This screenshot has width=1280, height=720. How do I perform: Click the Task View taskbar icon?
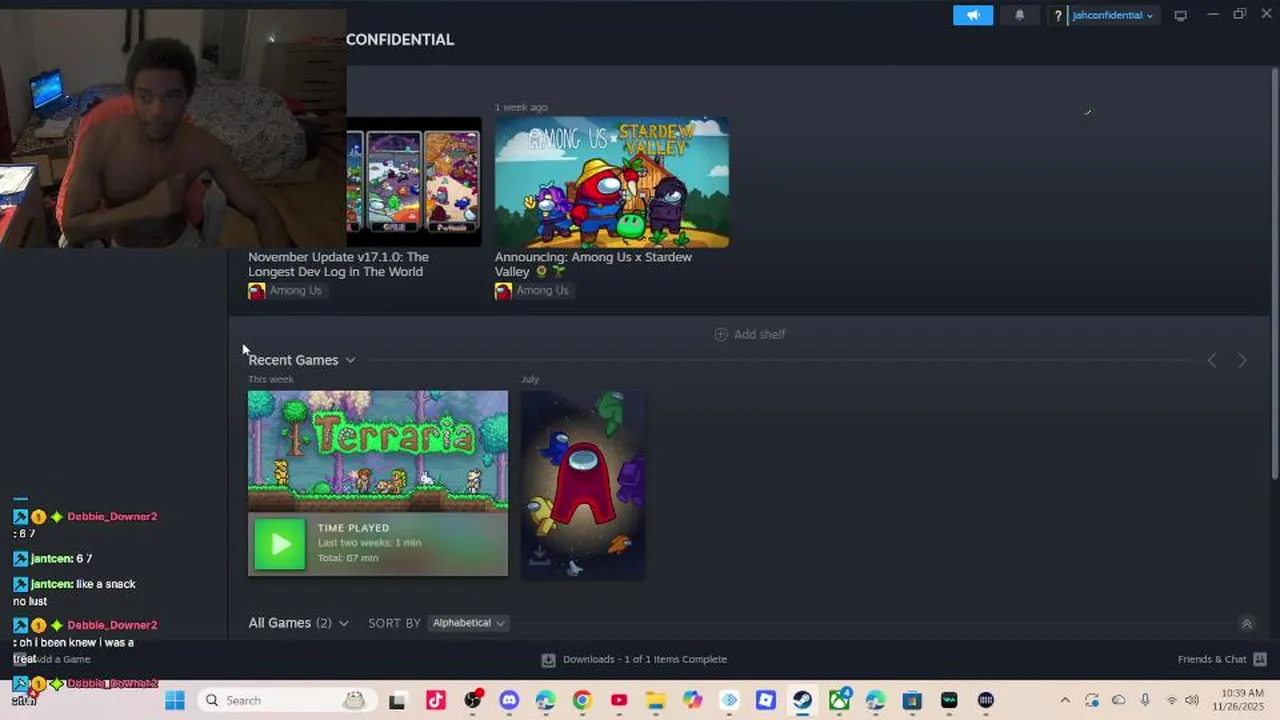[x=397, y=700]
